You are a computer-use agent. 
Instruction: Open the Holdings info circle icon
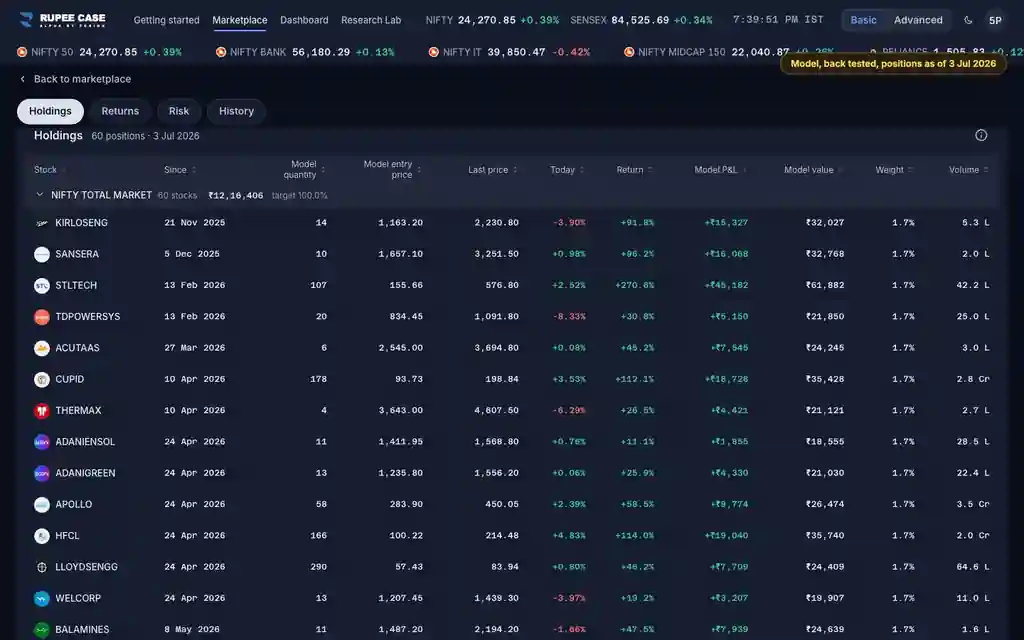coord(981,135)
